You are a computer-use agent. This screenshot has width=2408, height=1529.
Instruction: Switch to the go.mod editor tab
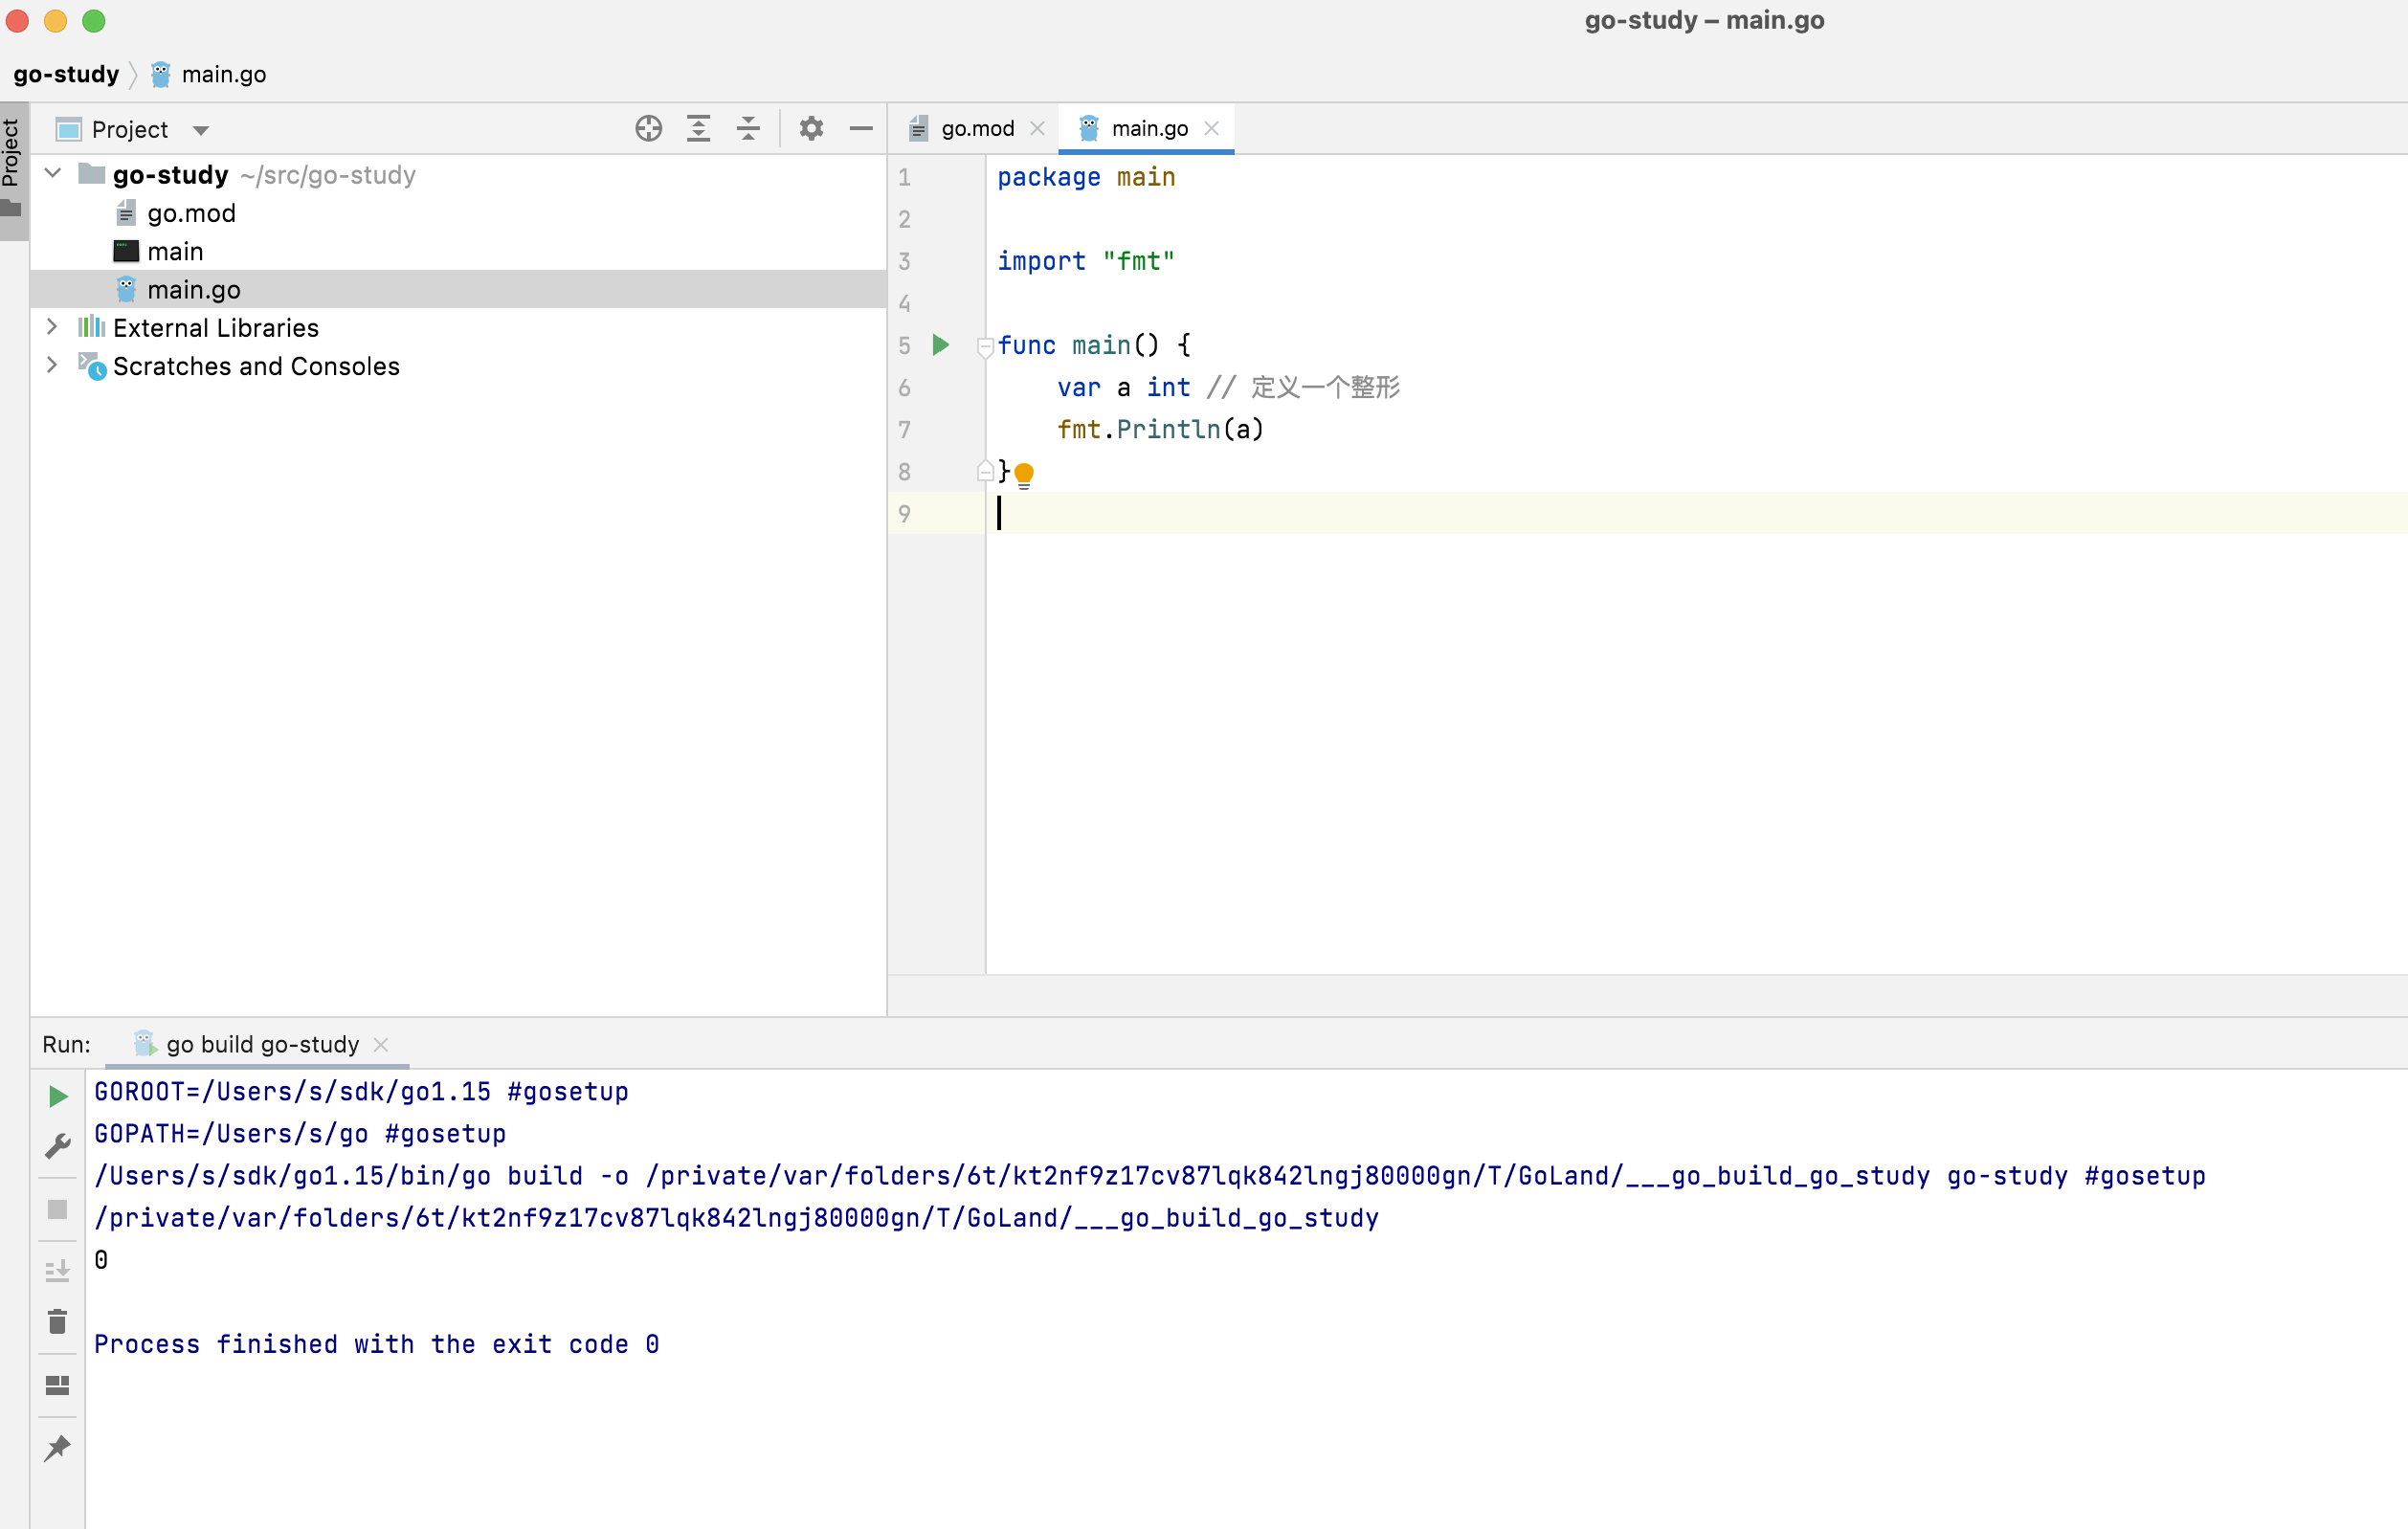tap(976, 129)
